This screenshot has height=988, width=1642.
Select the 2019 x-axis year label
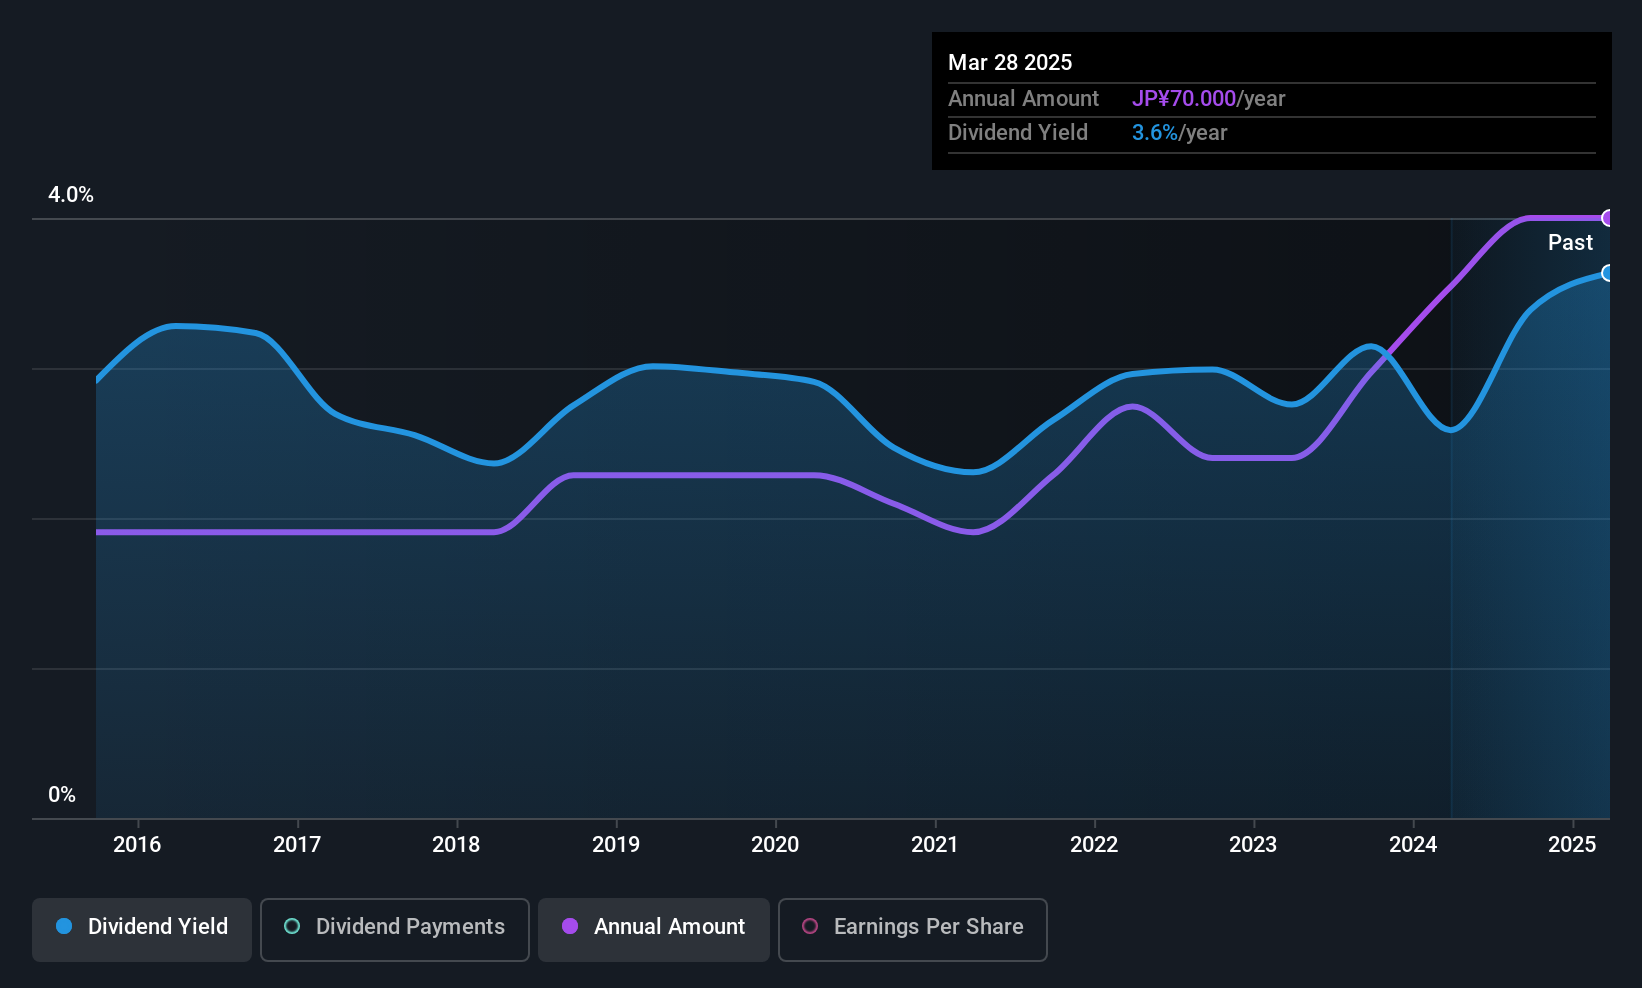pos(616,845)
